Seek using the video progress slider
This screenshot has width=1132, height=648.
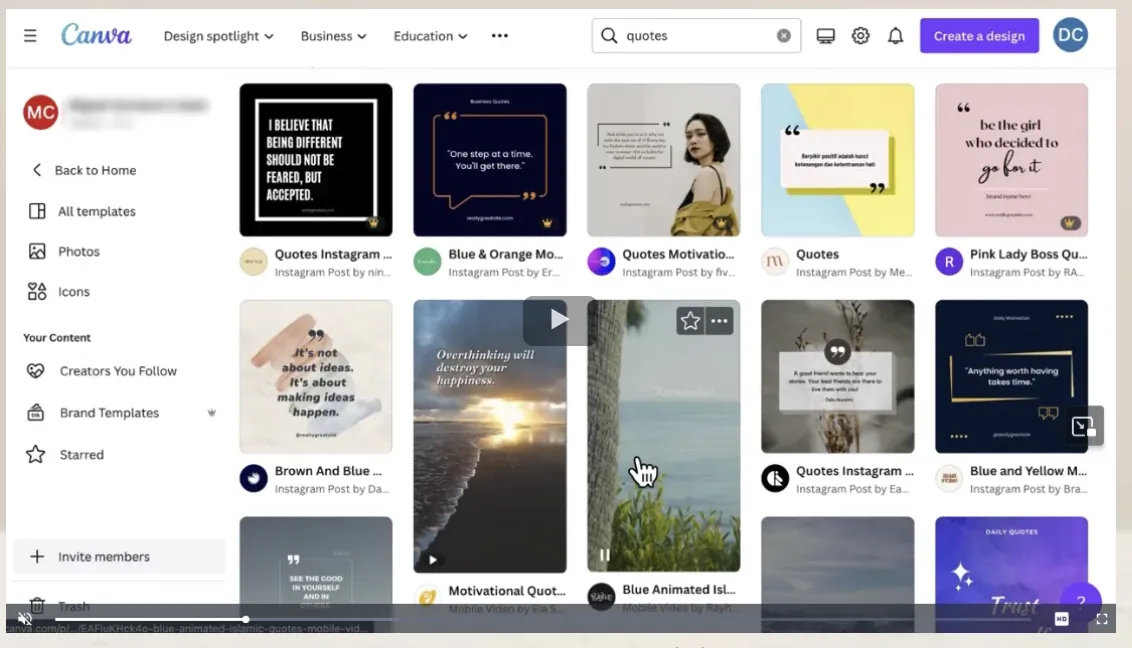pyautogui.click(x=245, y=619)
